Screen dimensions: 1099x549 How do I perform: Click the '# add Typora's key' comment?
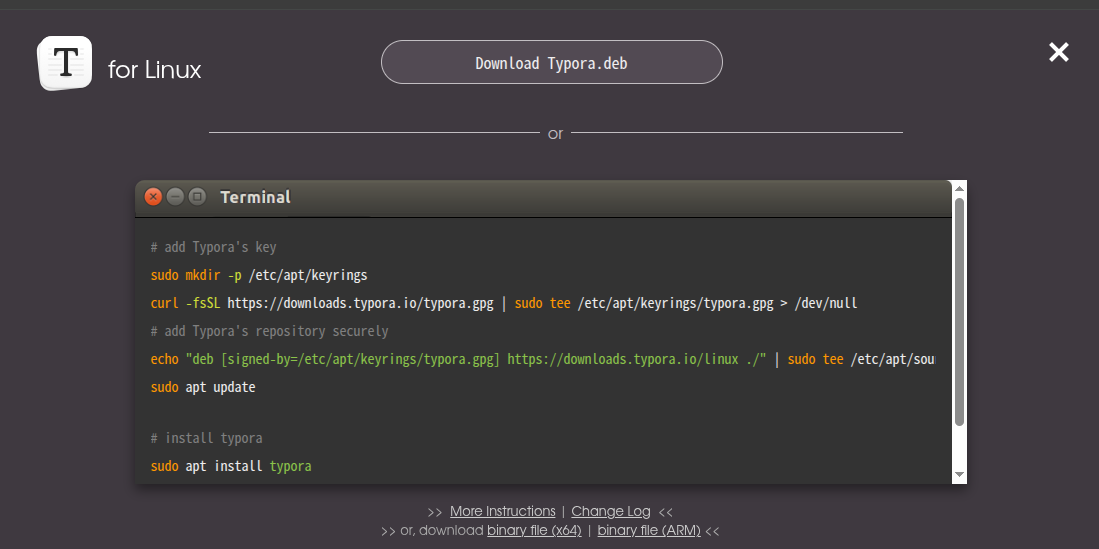[213, 248]
